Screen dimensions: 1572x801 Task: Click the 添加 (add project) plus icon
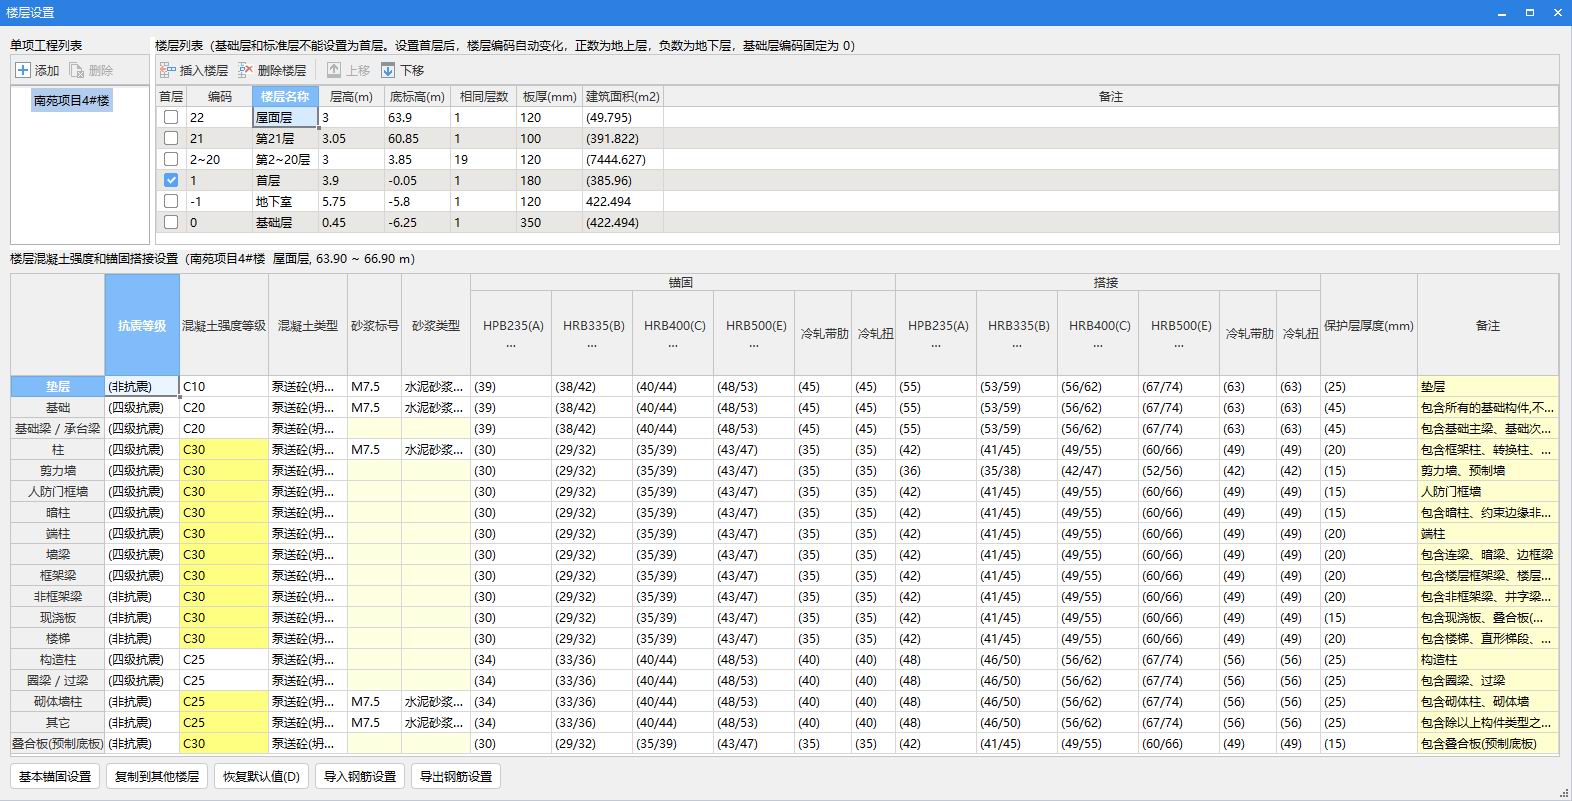coord(23,70)
